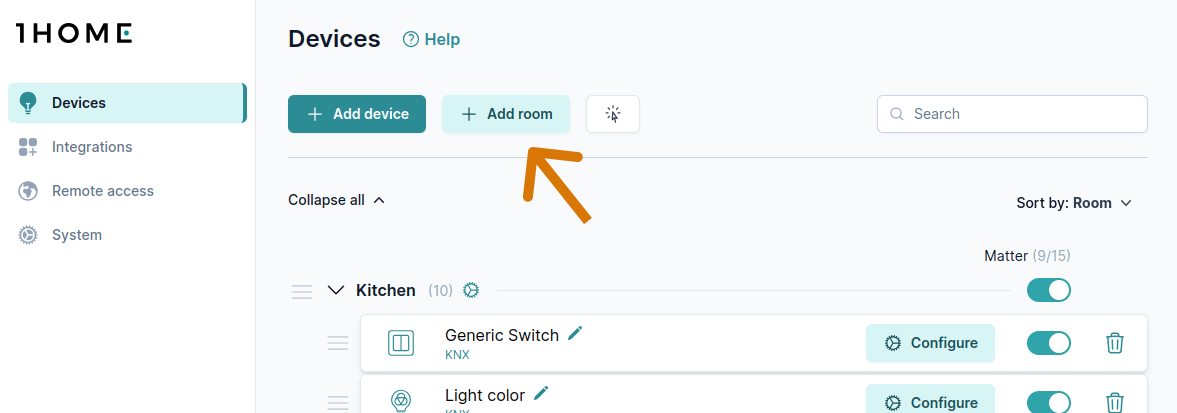Click the Add device button
Image resolution: width=1177 pixels, height=413 pixels.
pyautogui.click(x=357, y=114)
